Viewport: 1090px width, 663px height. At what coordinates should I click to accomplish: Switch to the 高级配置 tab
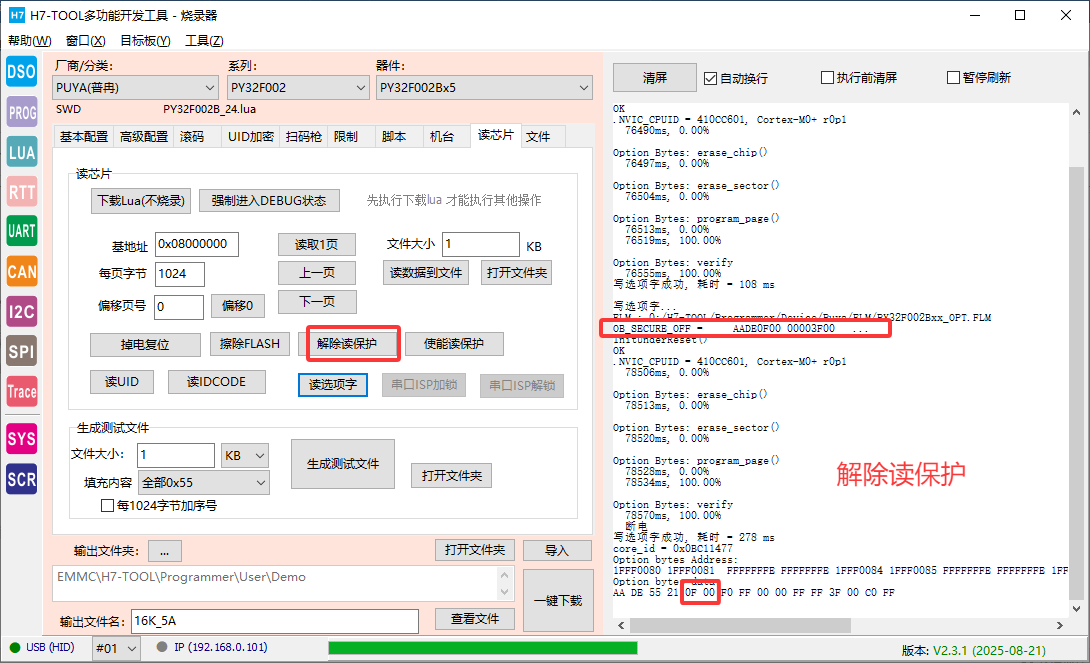(x=144, y=137)
